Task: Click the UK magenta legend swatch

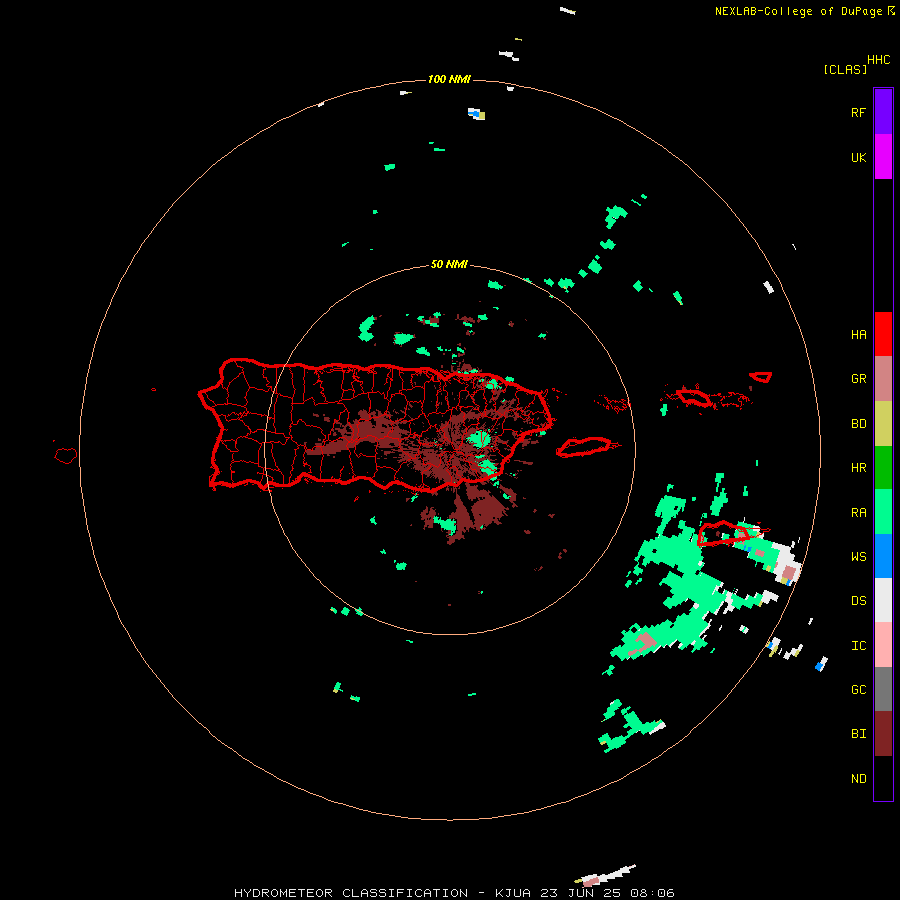Action: 883,157
